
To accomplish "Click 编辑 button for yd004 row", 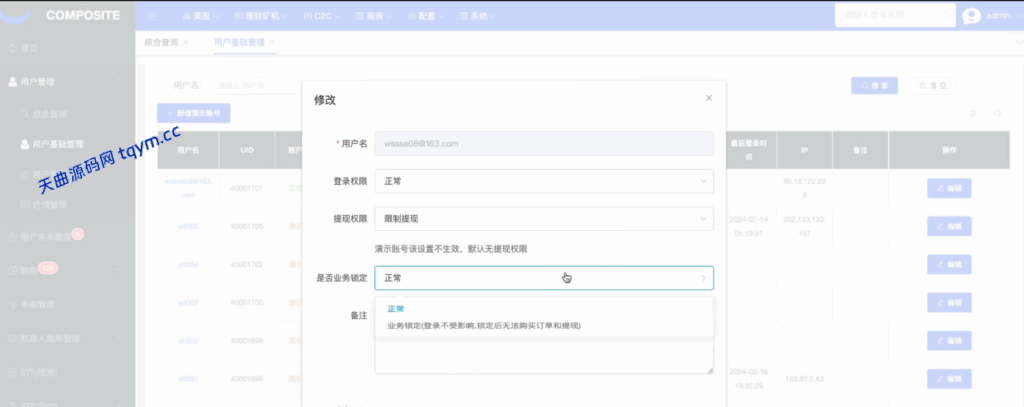I will (x=950, y=265).
